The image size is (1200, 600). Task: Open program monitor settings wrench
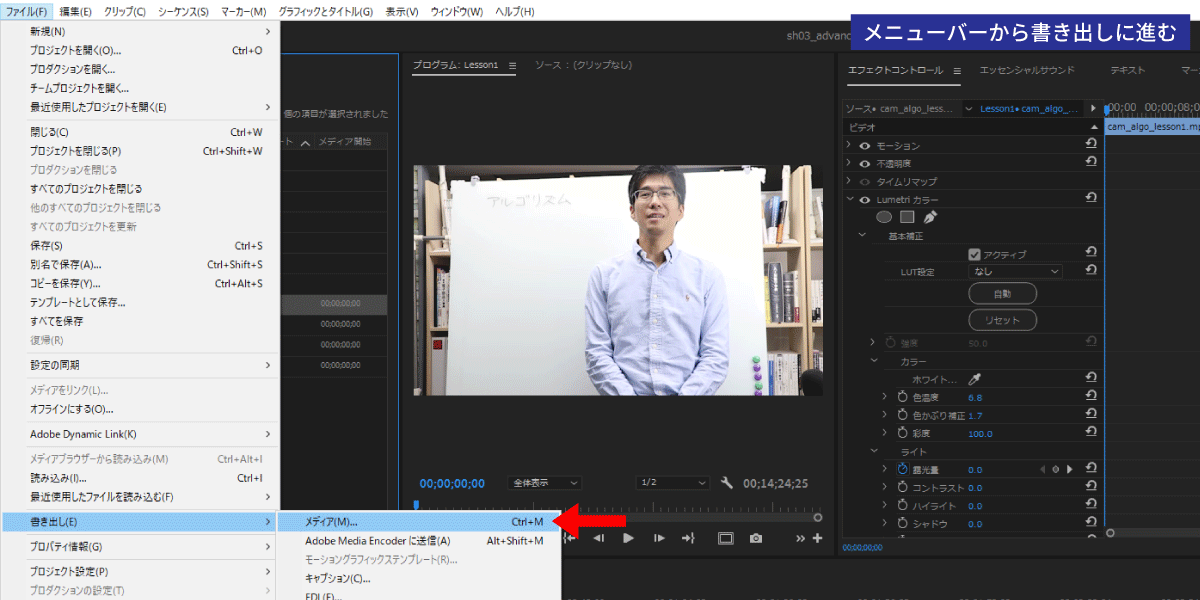tap(727, 483)
